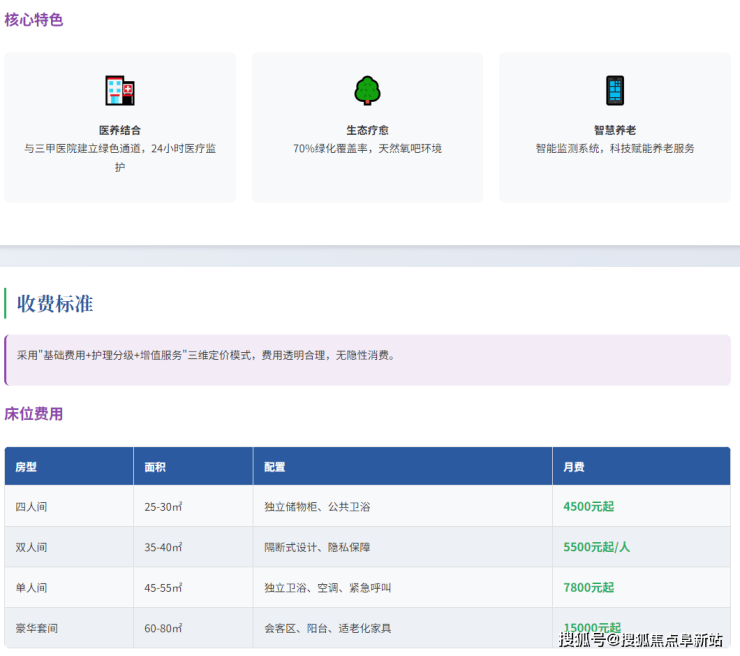The image size is (740, 656).
Task: Click the green tree icon above 生态疗愈
Action: (367, 91)
